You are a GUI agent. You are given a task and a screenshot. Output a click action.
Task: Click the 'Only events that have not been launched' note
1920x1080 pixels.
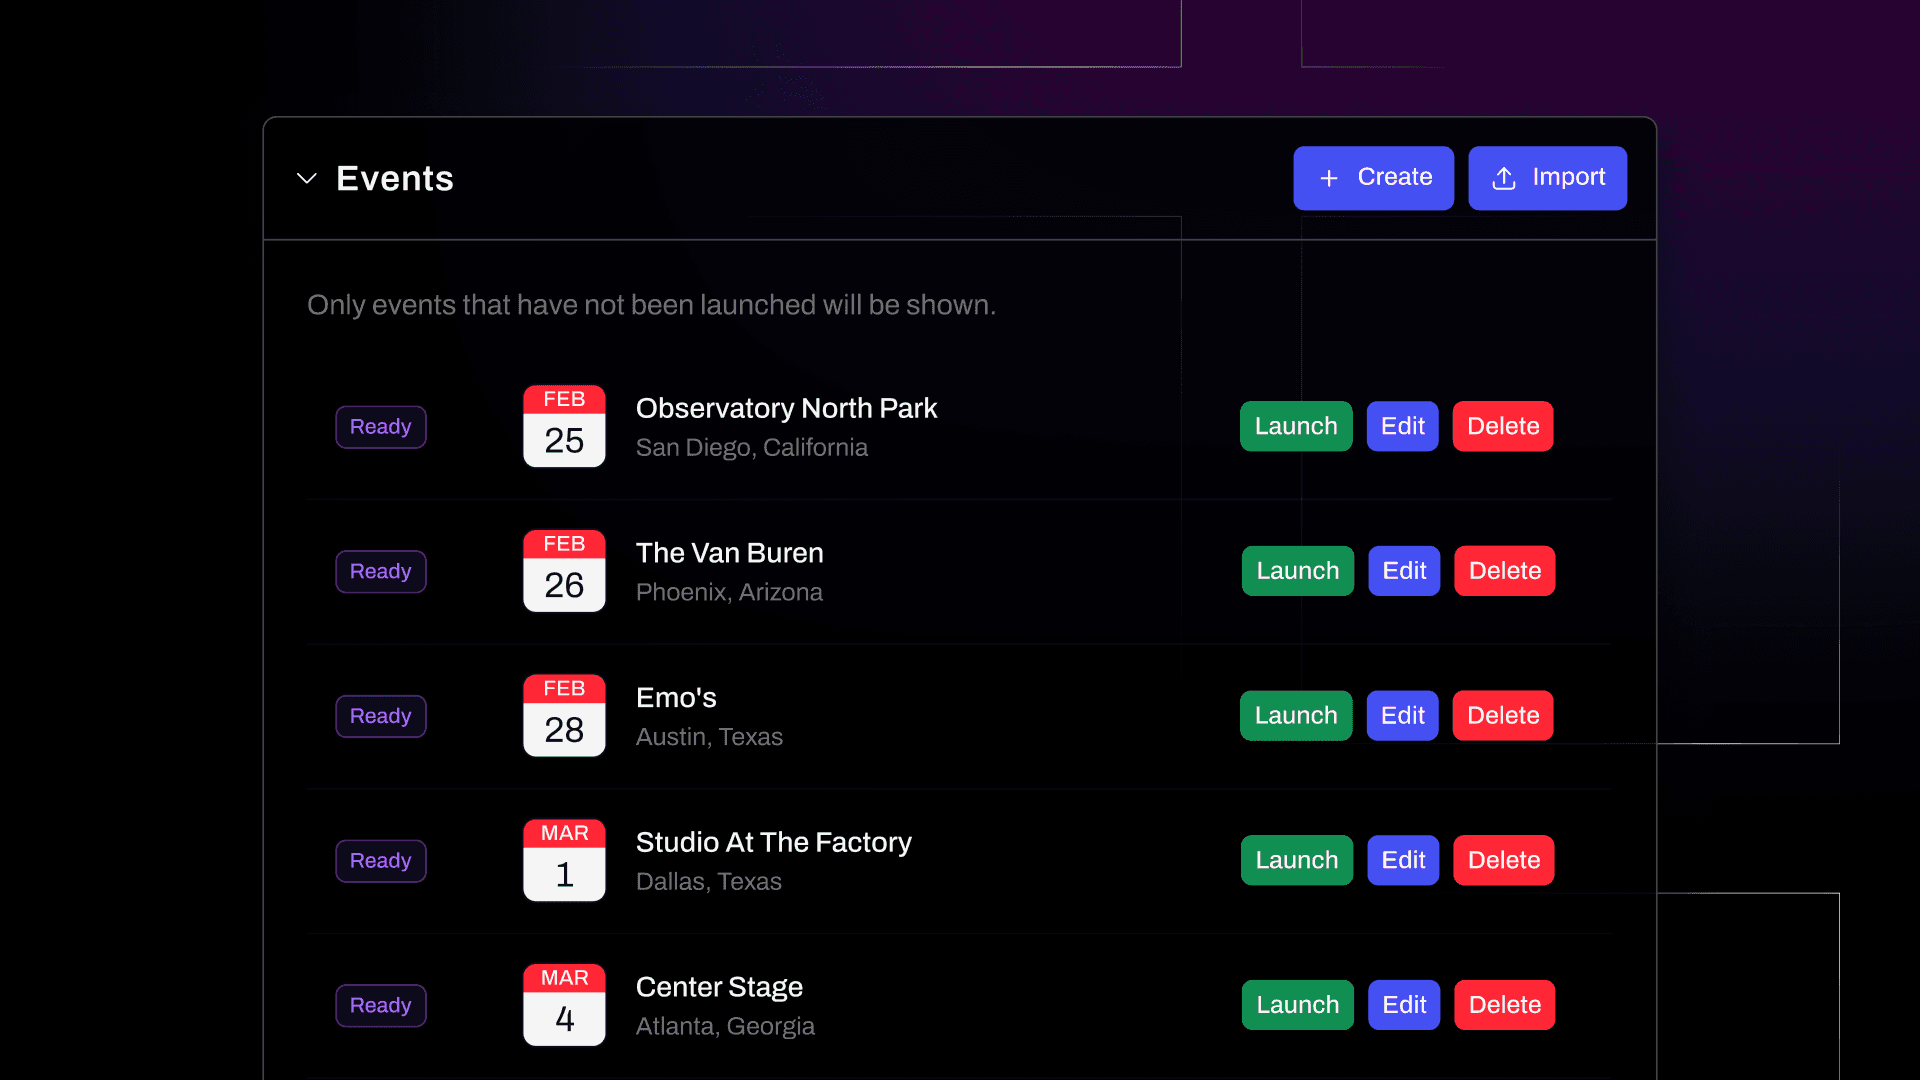(651, 305)
